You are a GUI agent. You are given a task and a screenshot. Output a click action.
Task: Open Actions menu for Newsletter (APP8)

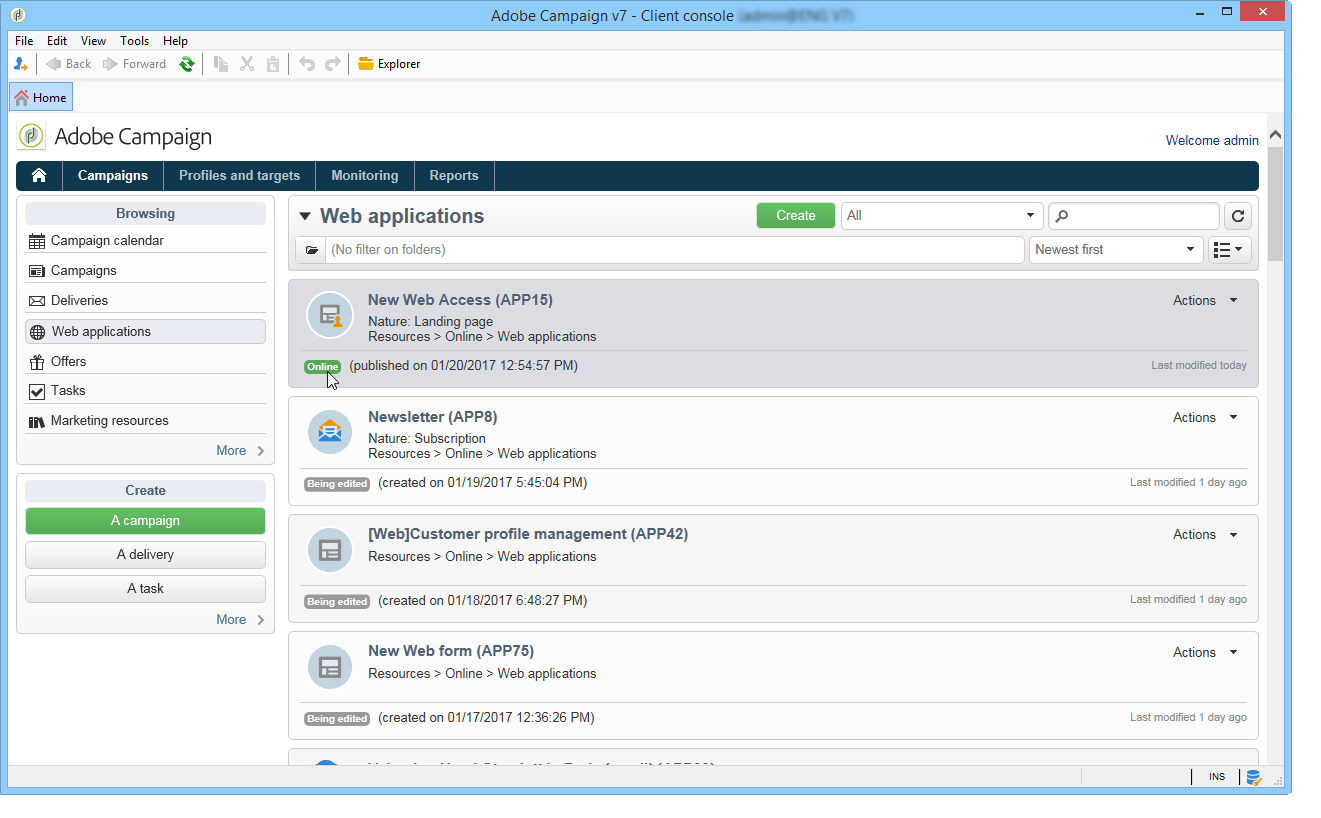(1205, 418)
